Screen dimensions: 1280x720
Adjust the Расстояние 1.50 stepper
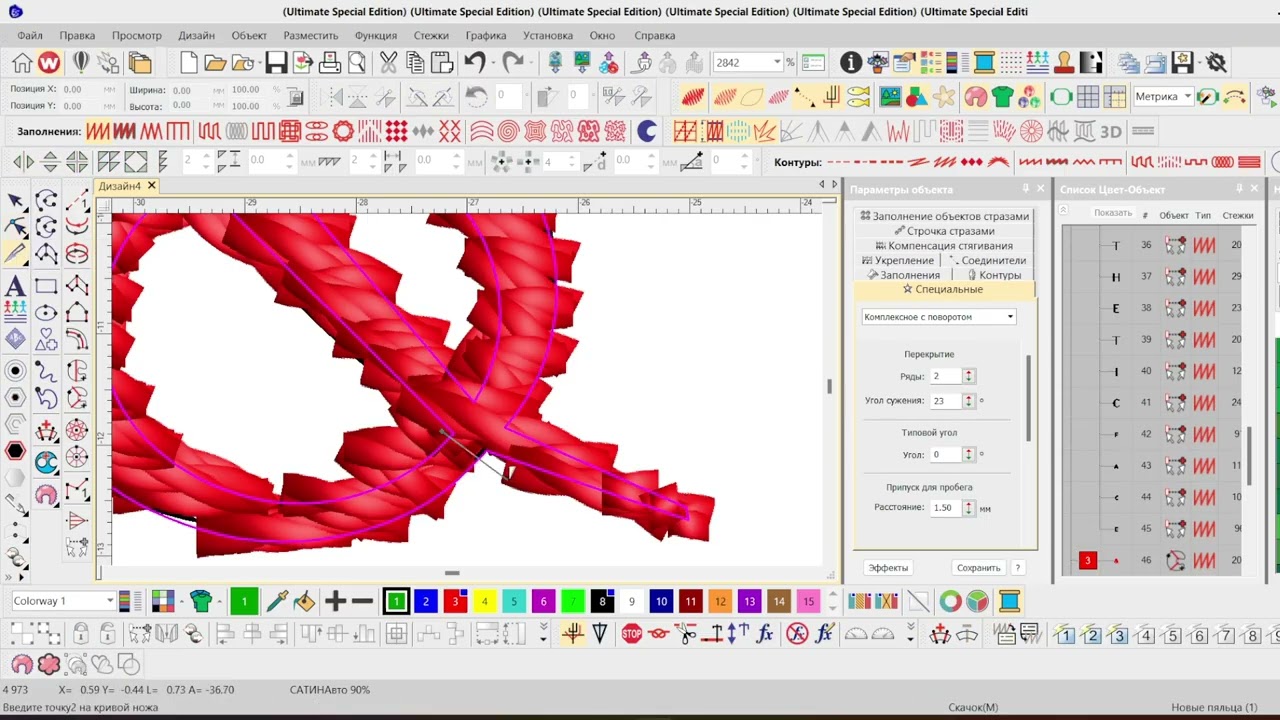(968, 508)
